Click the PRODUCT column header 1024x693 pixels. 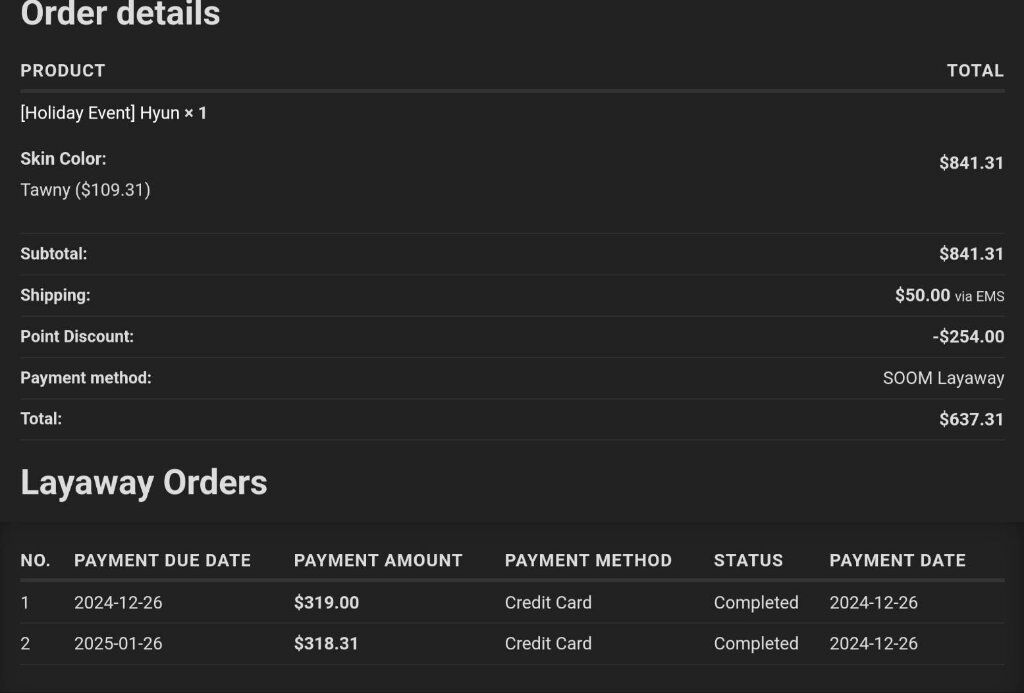63,71
